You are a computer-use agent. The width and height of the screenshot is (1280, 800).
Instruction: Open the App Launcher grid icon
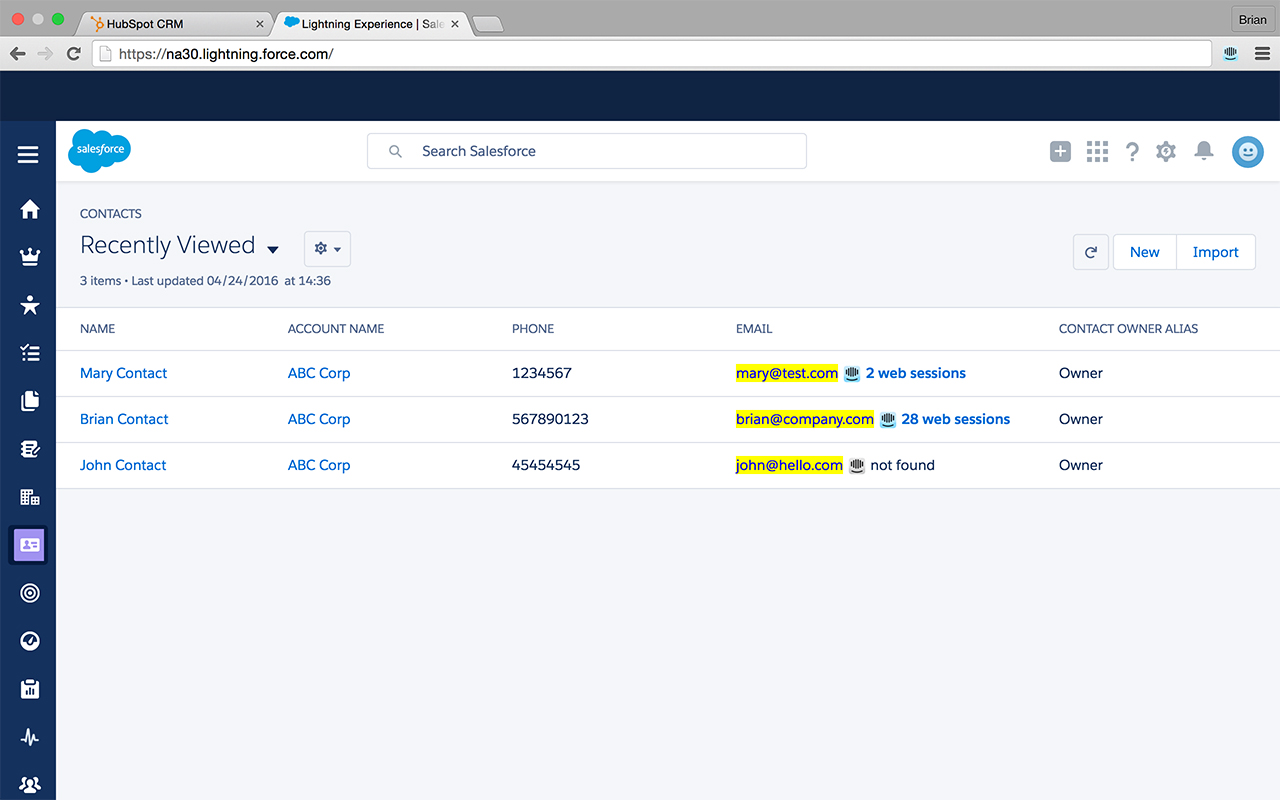pyautogui.click(x=1096, y=151)
